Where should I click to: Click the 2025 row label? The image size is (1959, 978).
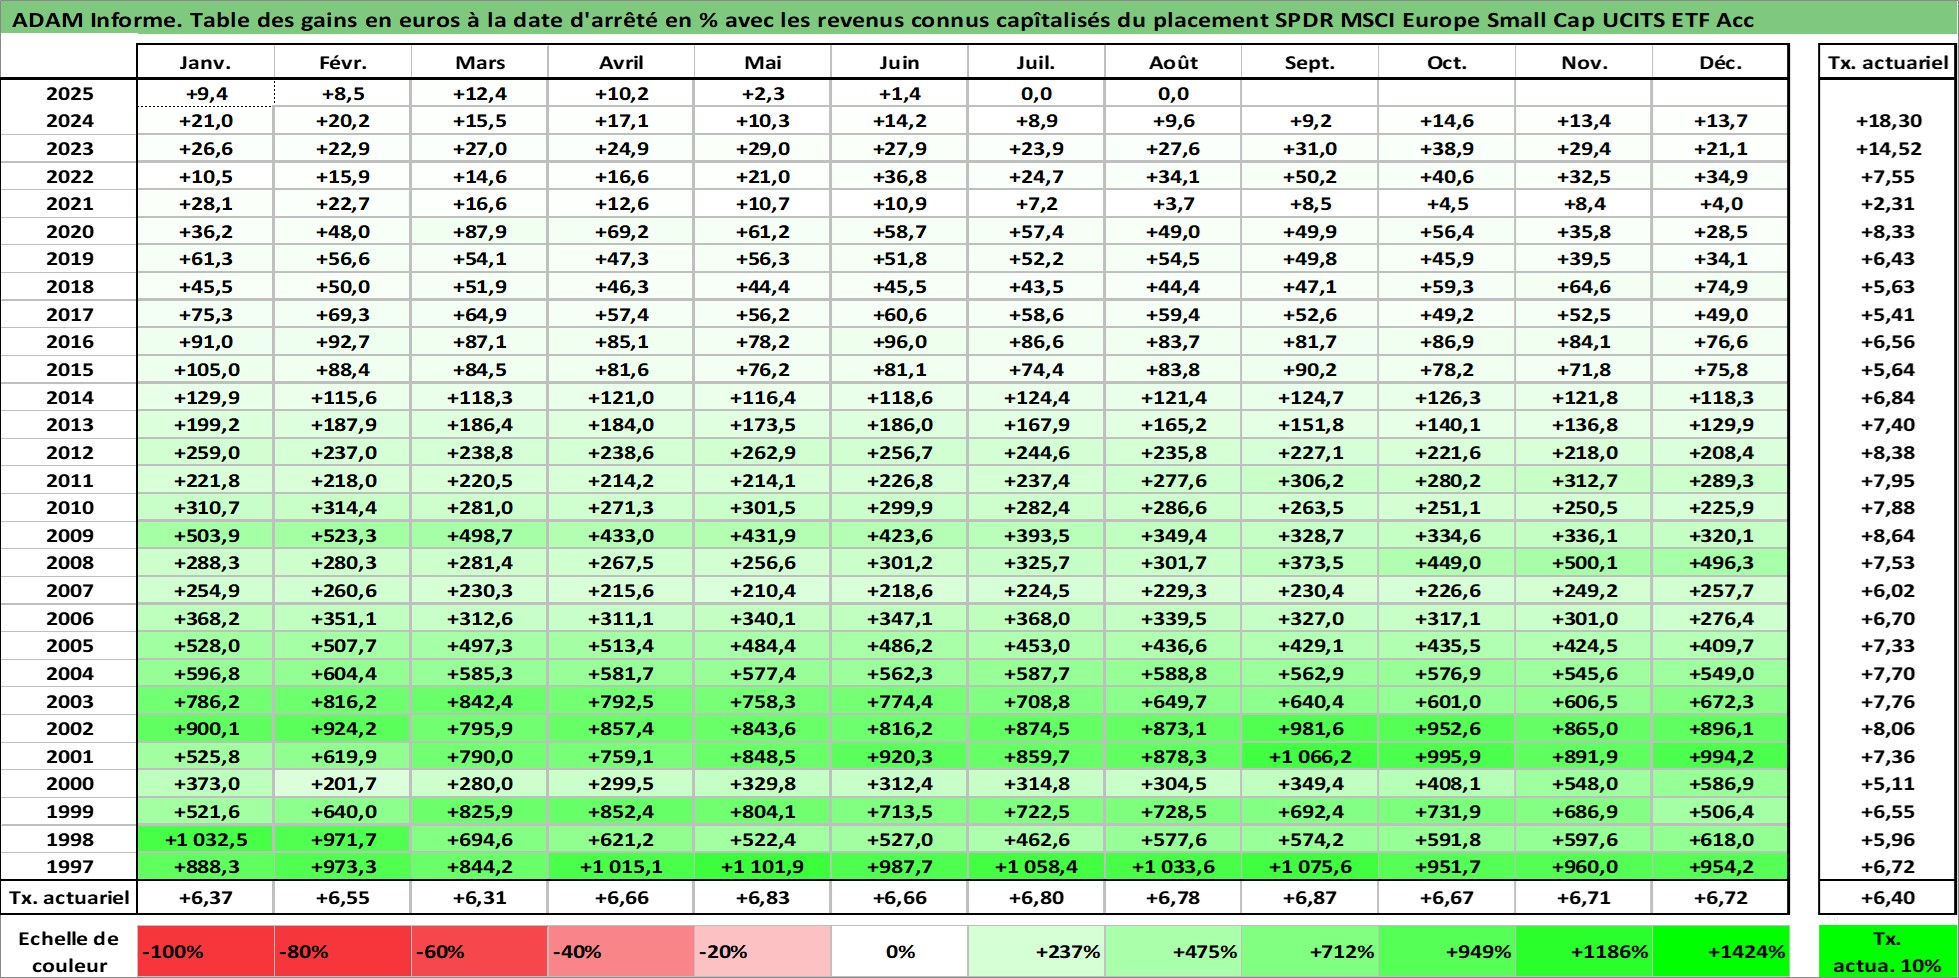tap(69, 94)
